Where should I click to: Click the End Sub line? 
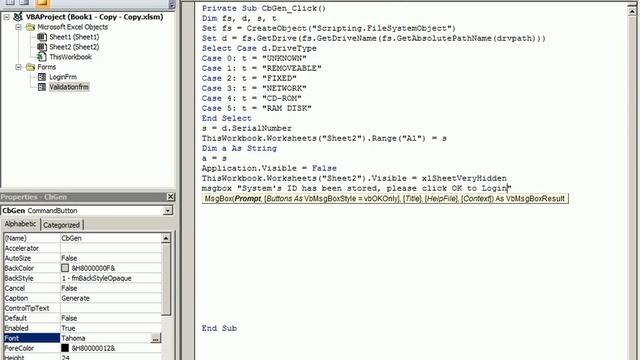(x=219, y=328)
